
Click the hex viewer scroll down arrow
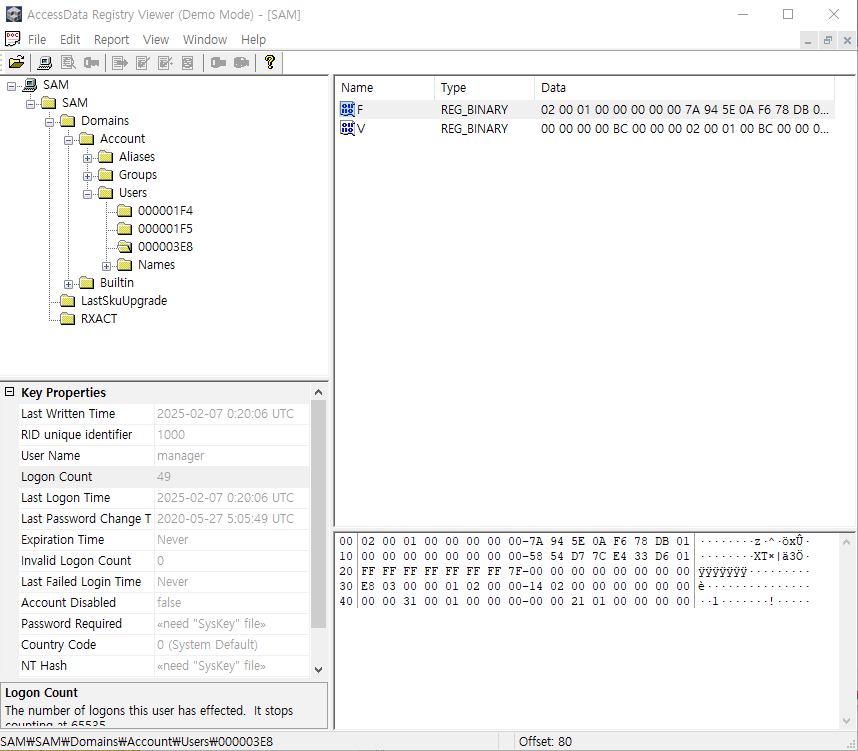(847, 720)
